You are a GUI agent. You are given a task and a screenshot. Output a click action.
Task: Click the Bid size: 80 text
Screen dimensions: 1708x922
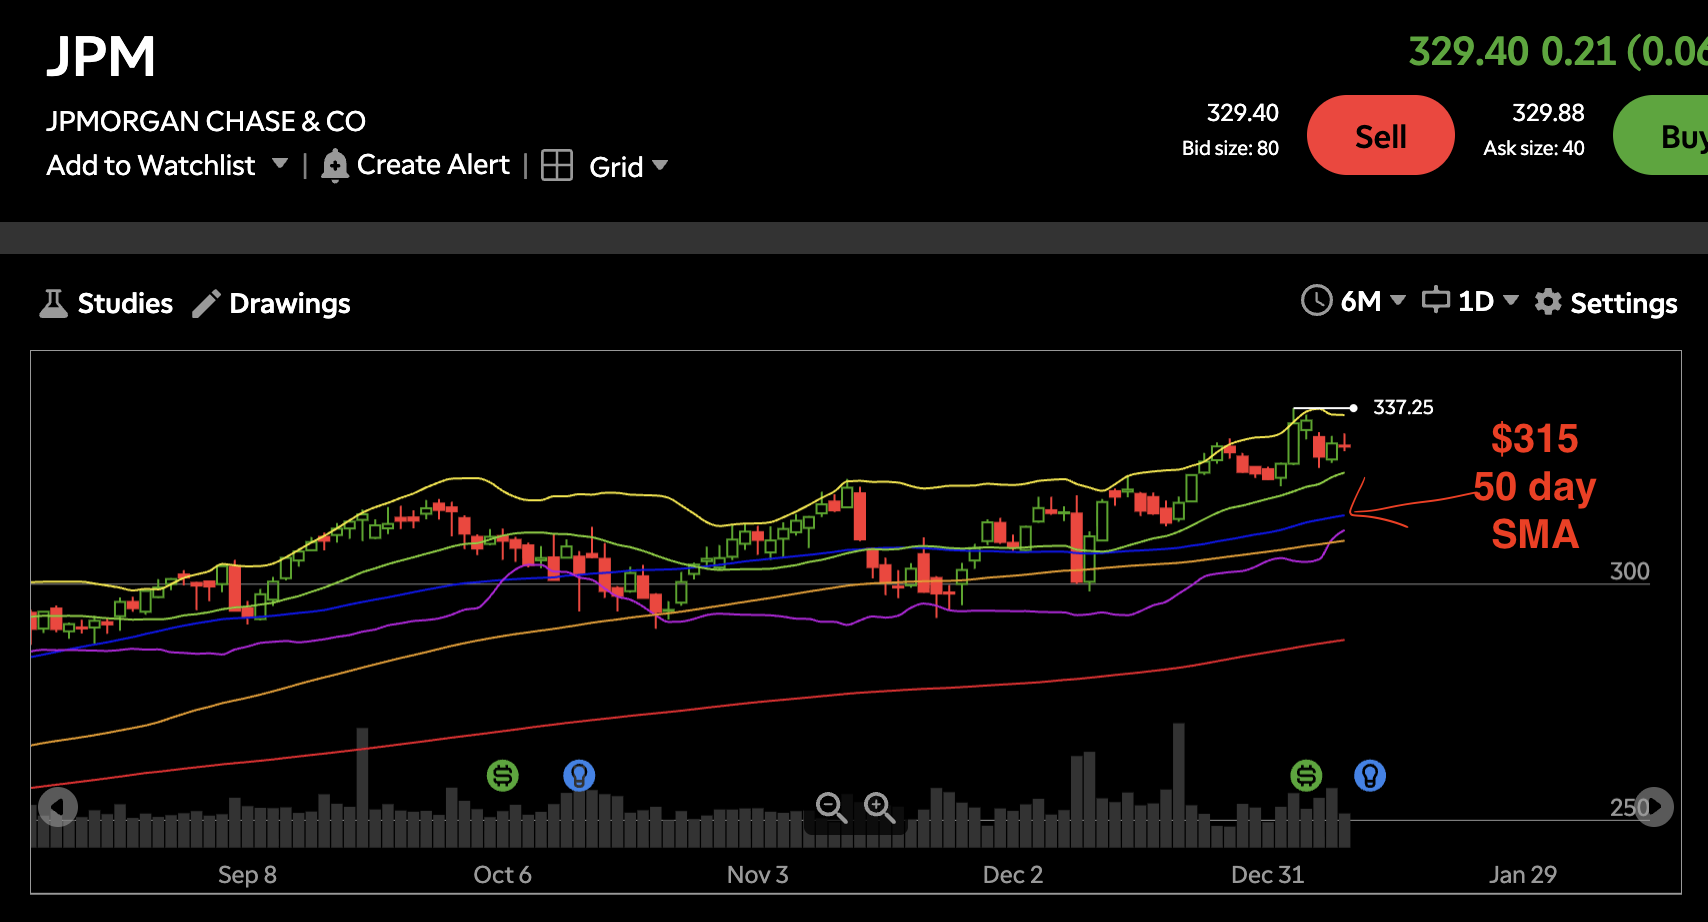(1230, 148)
